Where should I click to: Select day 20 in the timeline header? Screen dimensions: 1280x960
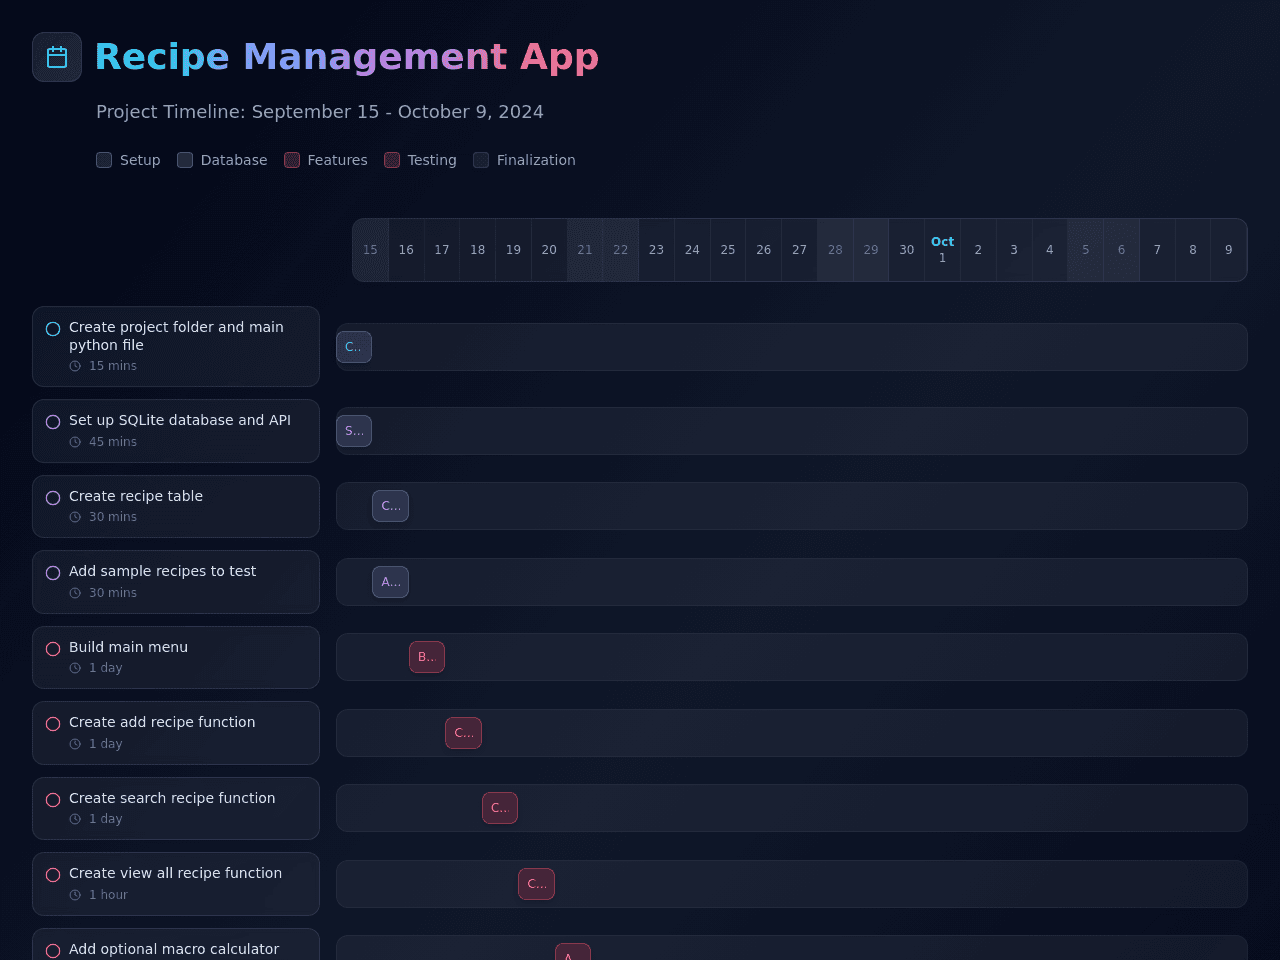click(x=549, y=250)
